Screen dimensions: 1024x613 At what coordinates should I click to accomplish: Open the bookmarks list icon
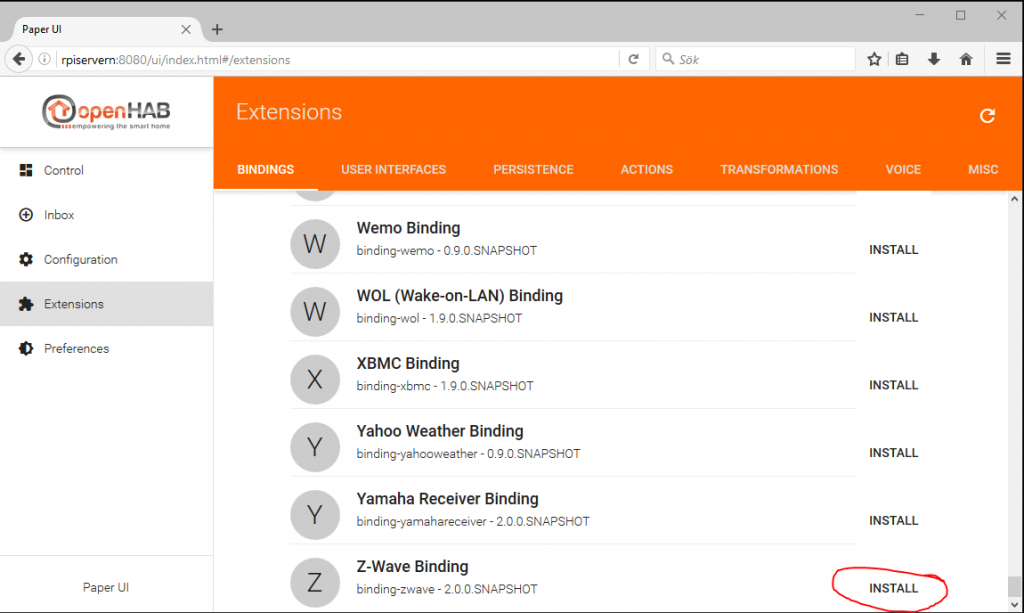pos(902,59)
